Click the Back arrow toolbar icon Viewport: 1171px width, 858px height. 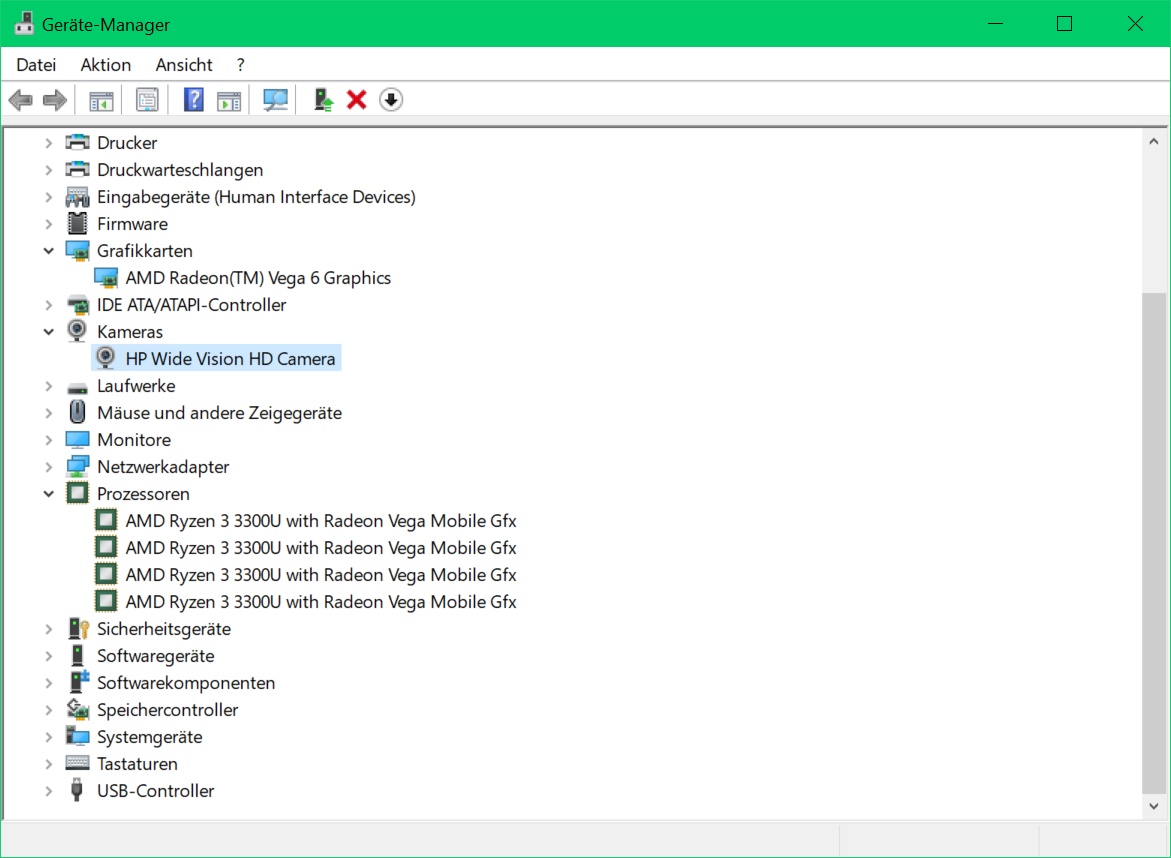(x=21, y=99)
